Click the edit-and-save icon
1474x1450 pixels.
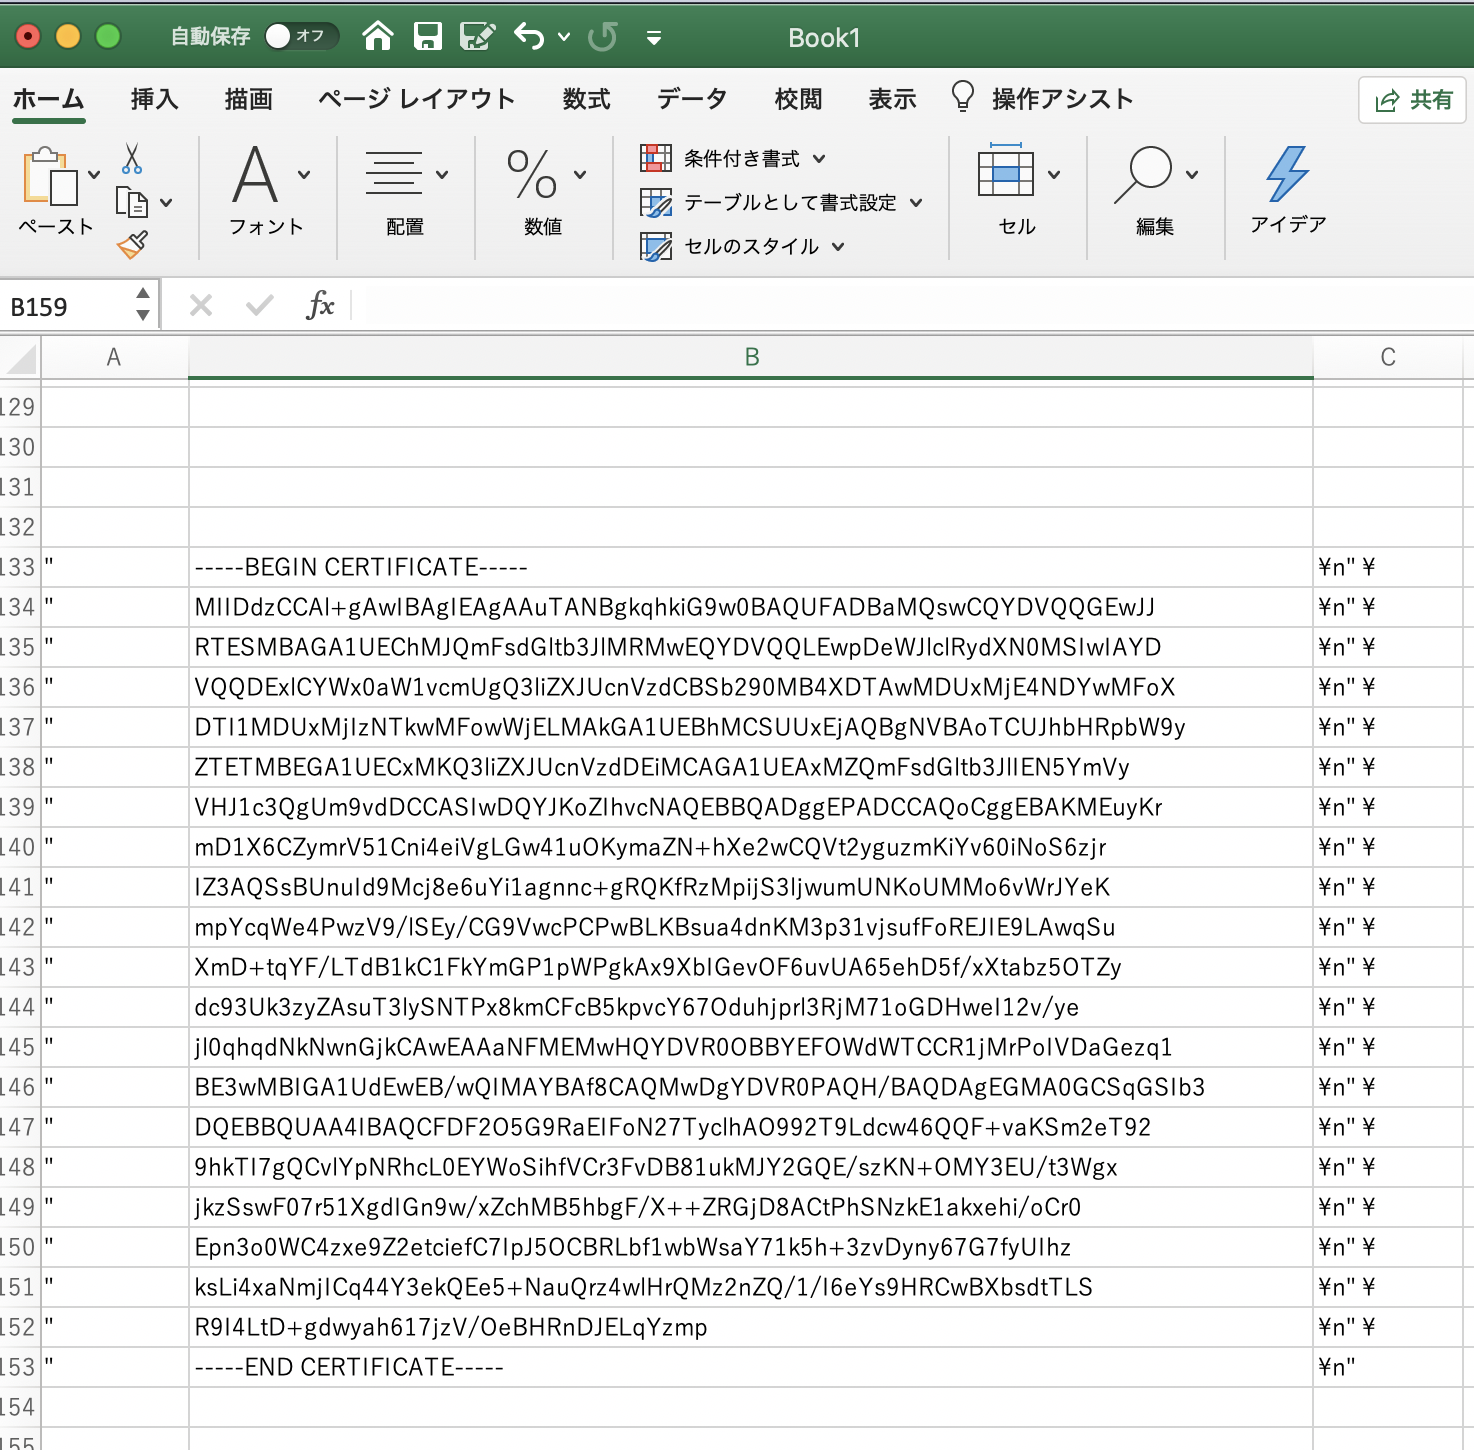[x=477, y=37]
